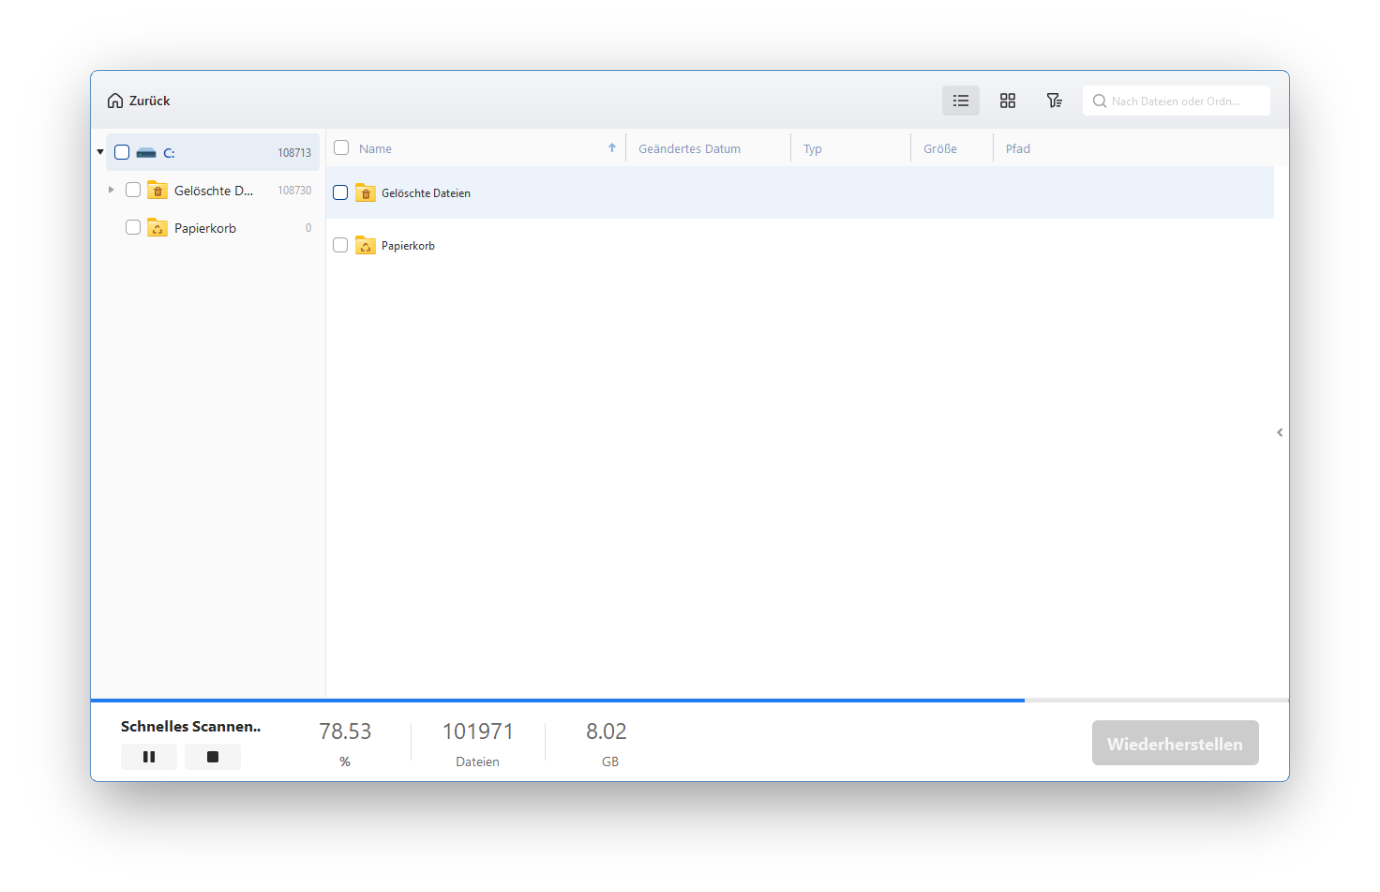Check Gelöschte Dateien row checkbox
The image size is (1380, 892).
tap(340, 193)
